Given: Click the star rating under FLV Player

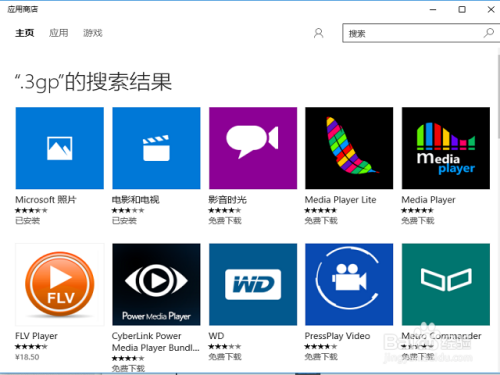Looking at the screenshot, I should click(x=31, y=347).
